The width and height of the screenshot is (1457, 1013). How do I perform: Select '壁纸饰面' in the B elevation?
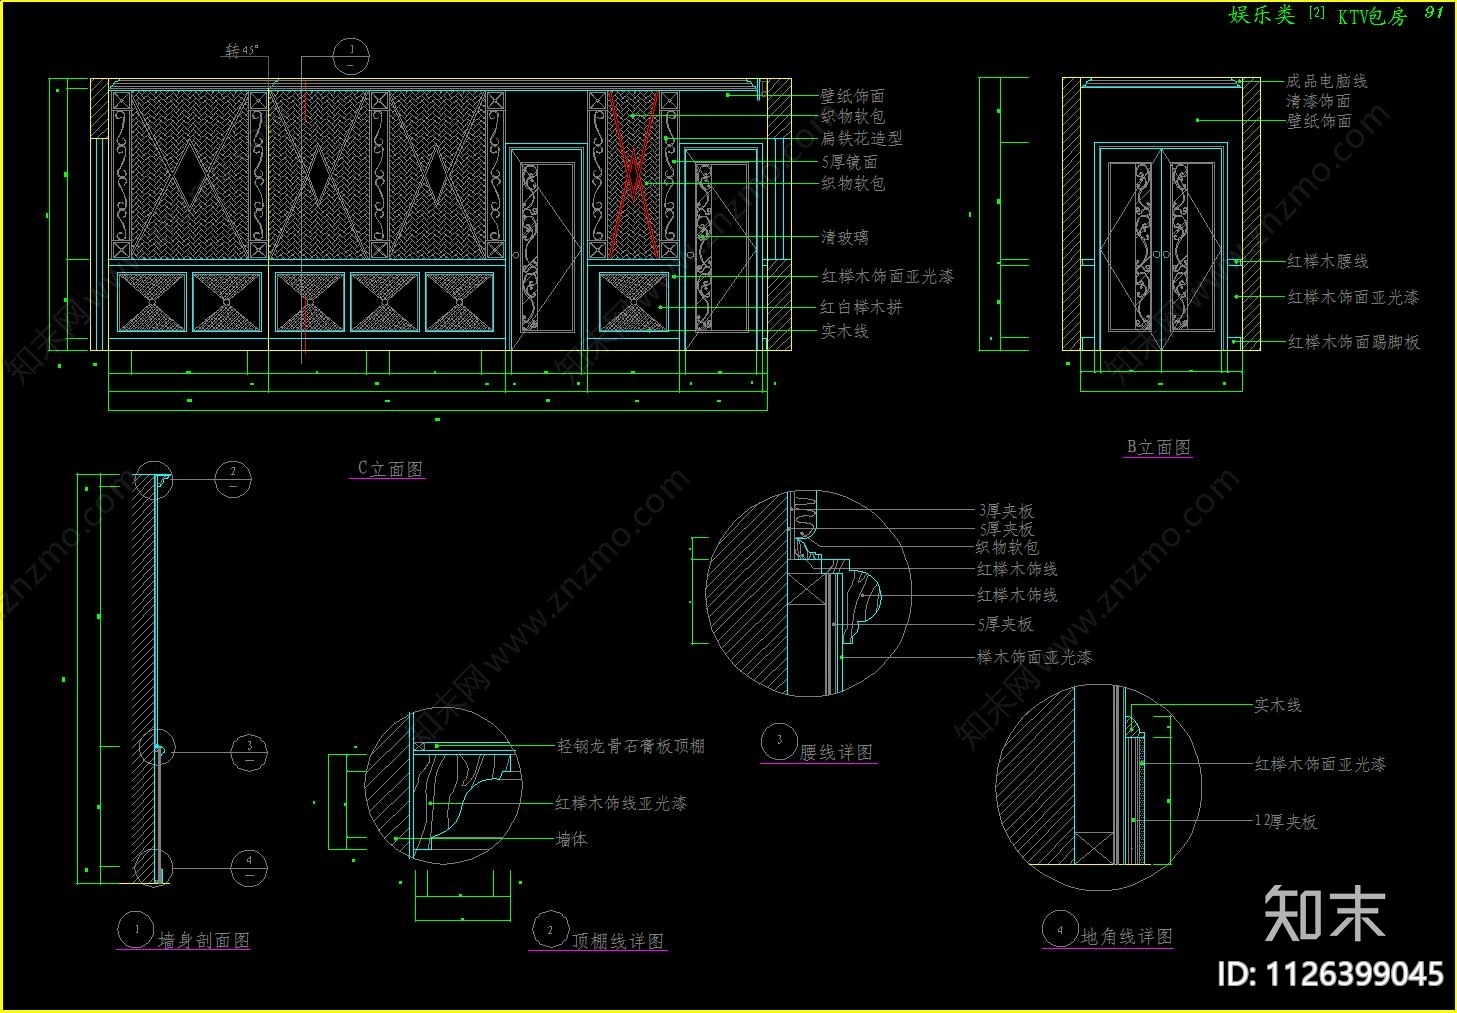(1319, 121)
